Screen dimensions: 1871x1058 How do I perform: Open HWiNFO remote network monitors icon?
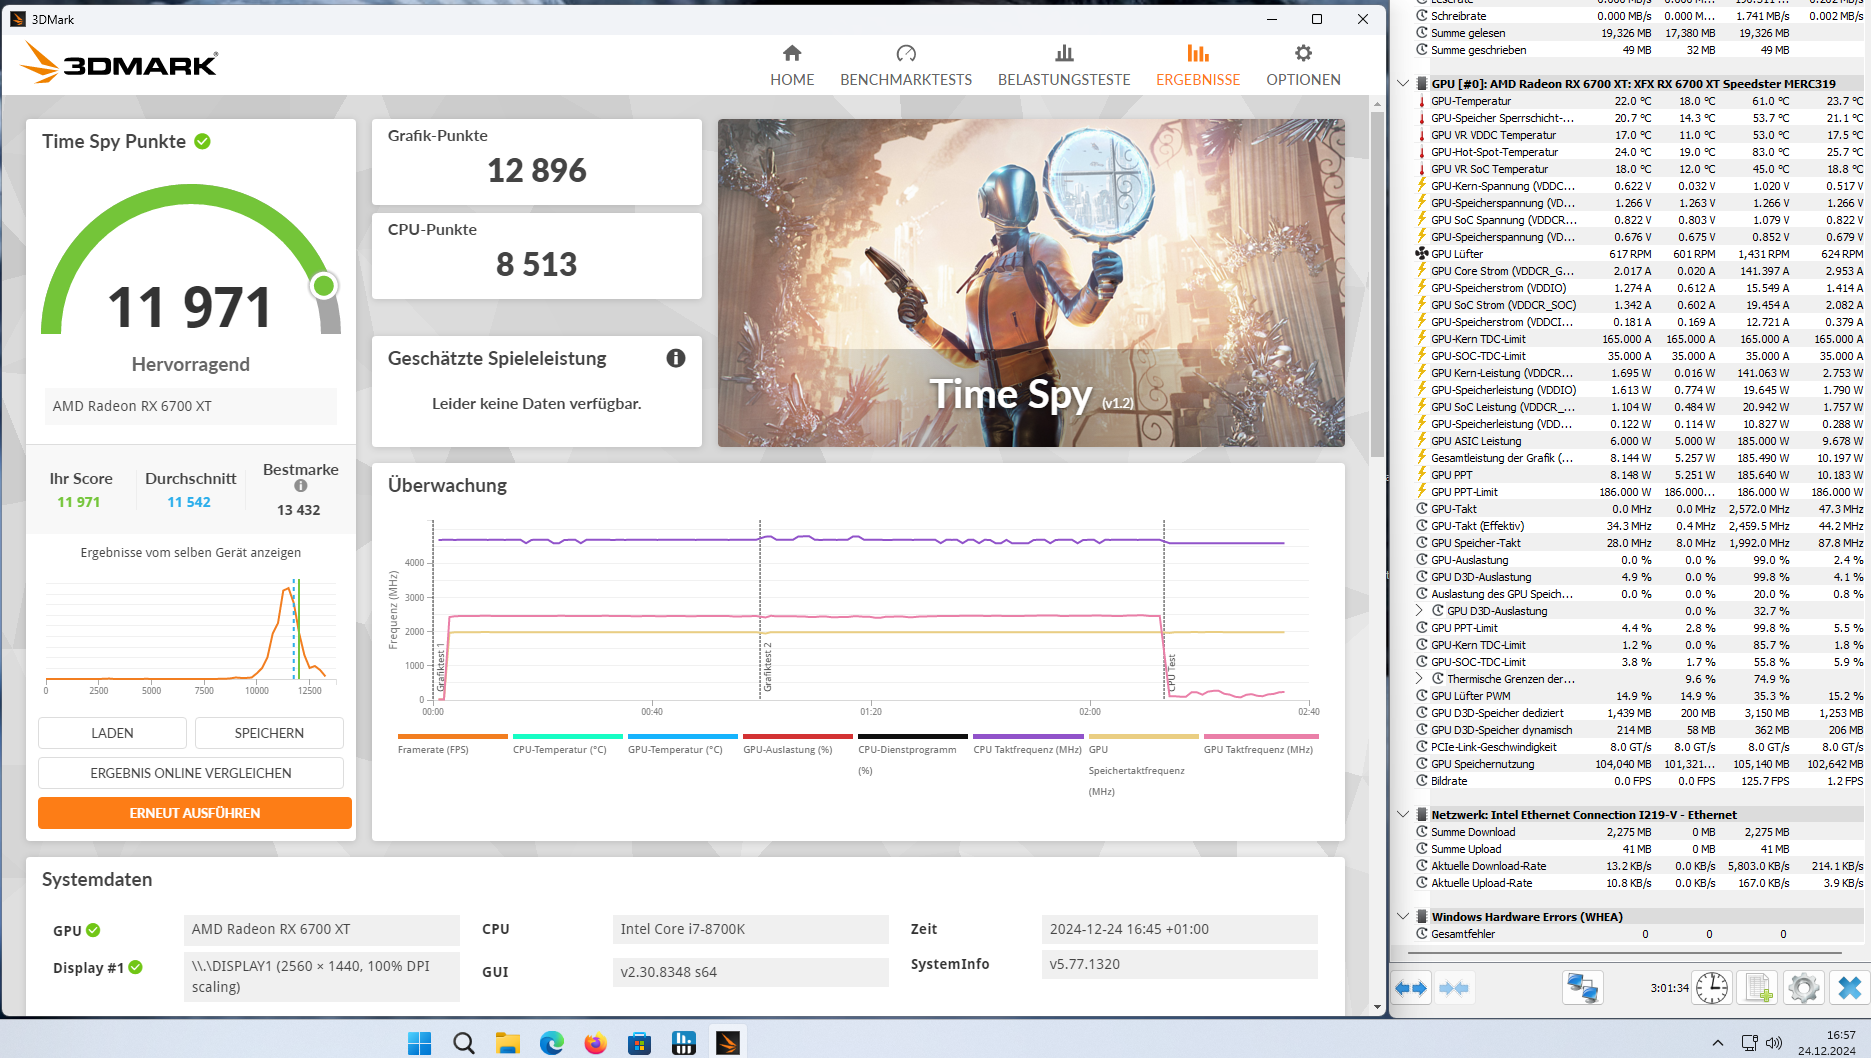coord(1582,988)
